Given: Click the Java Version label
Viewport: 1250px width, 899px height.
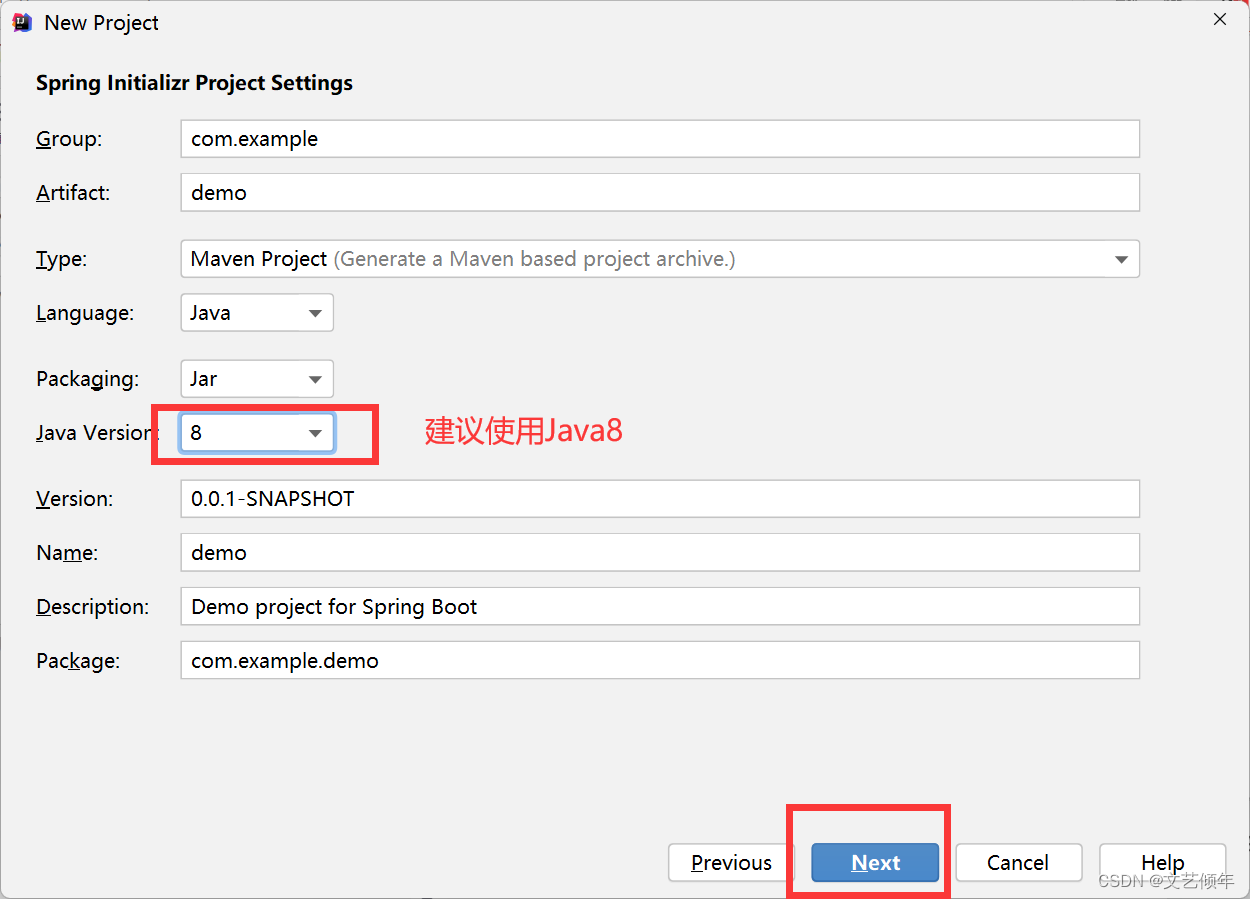Looking at the screenshot, I should pos(98,433).
